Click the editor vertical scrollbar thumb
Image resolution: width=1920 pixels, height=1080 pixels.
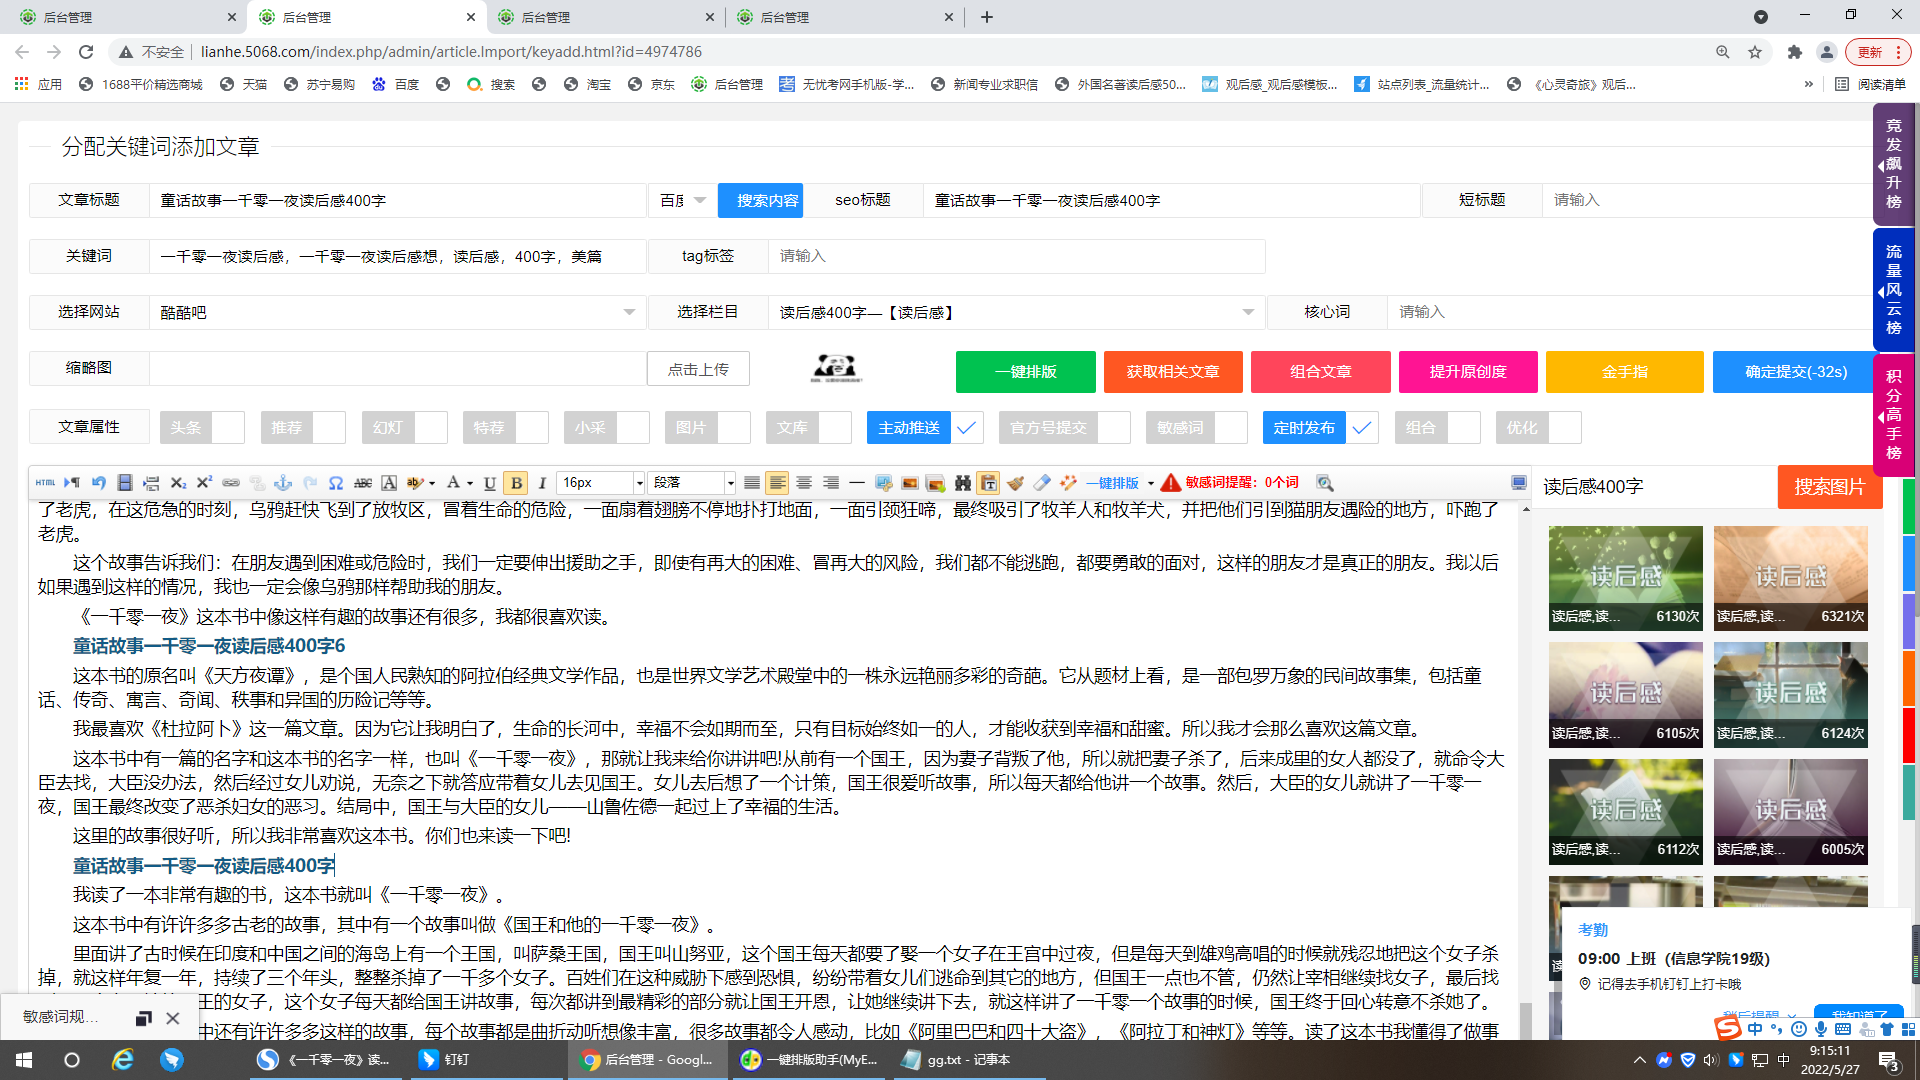1525,1020
